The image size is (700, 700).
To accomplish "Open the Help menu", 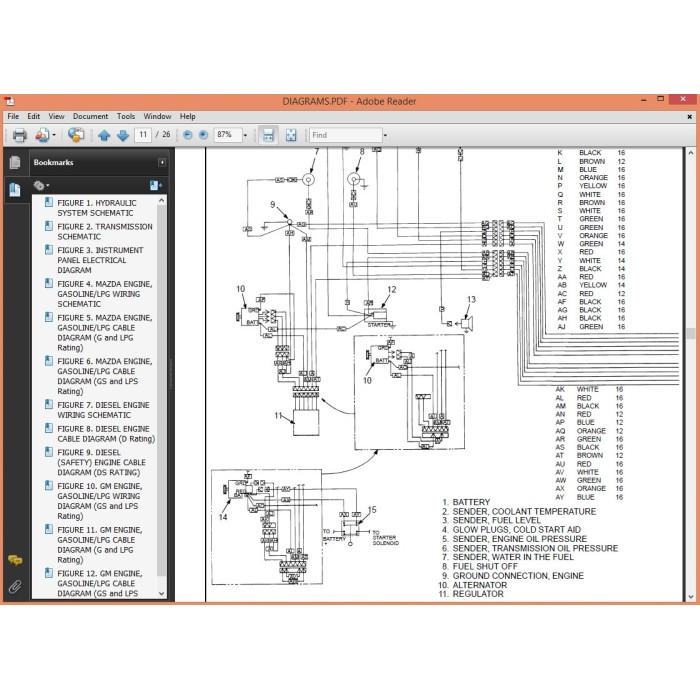I will [188, 116].
